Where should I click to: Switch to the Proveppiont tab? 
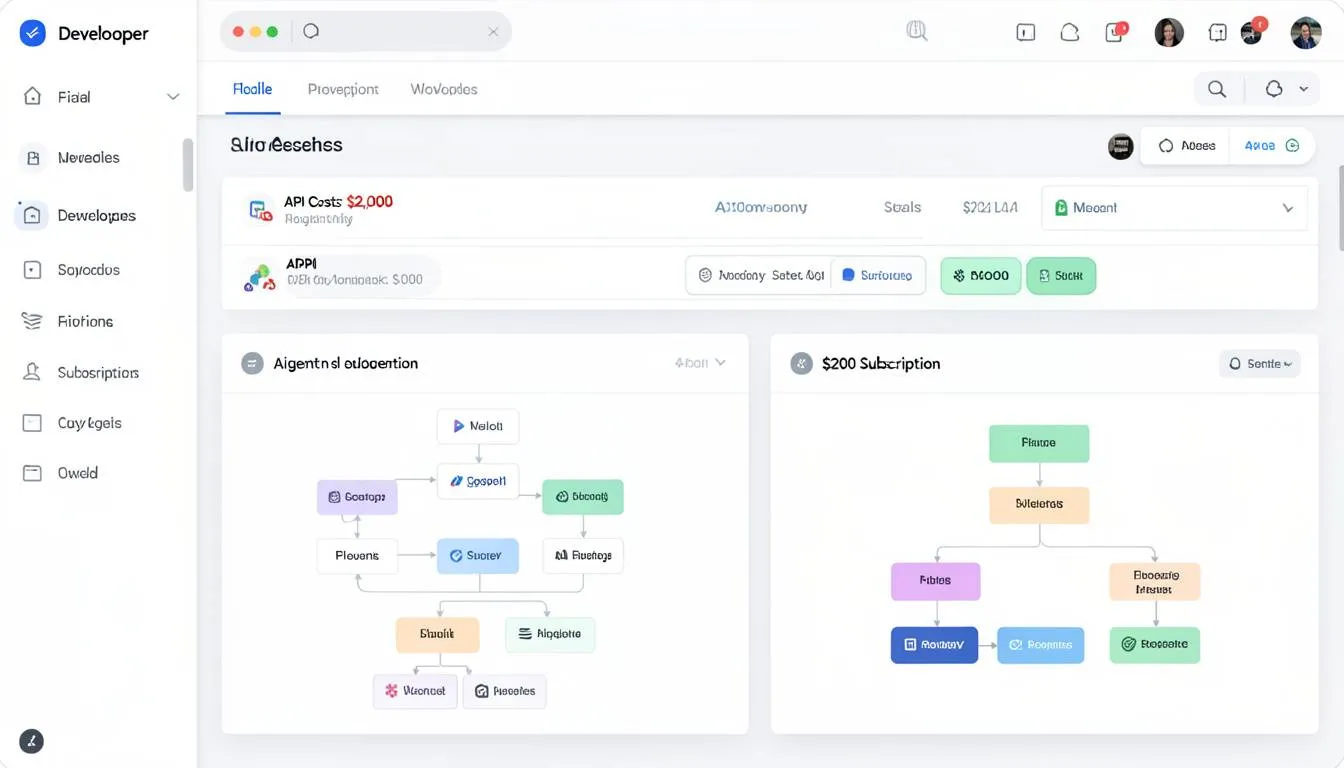click(343, 89)
